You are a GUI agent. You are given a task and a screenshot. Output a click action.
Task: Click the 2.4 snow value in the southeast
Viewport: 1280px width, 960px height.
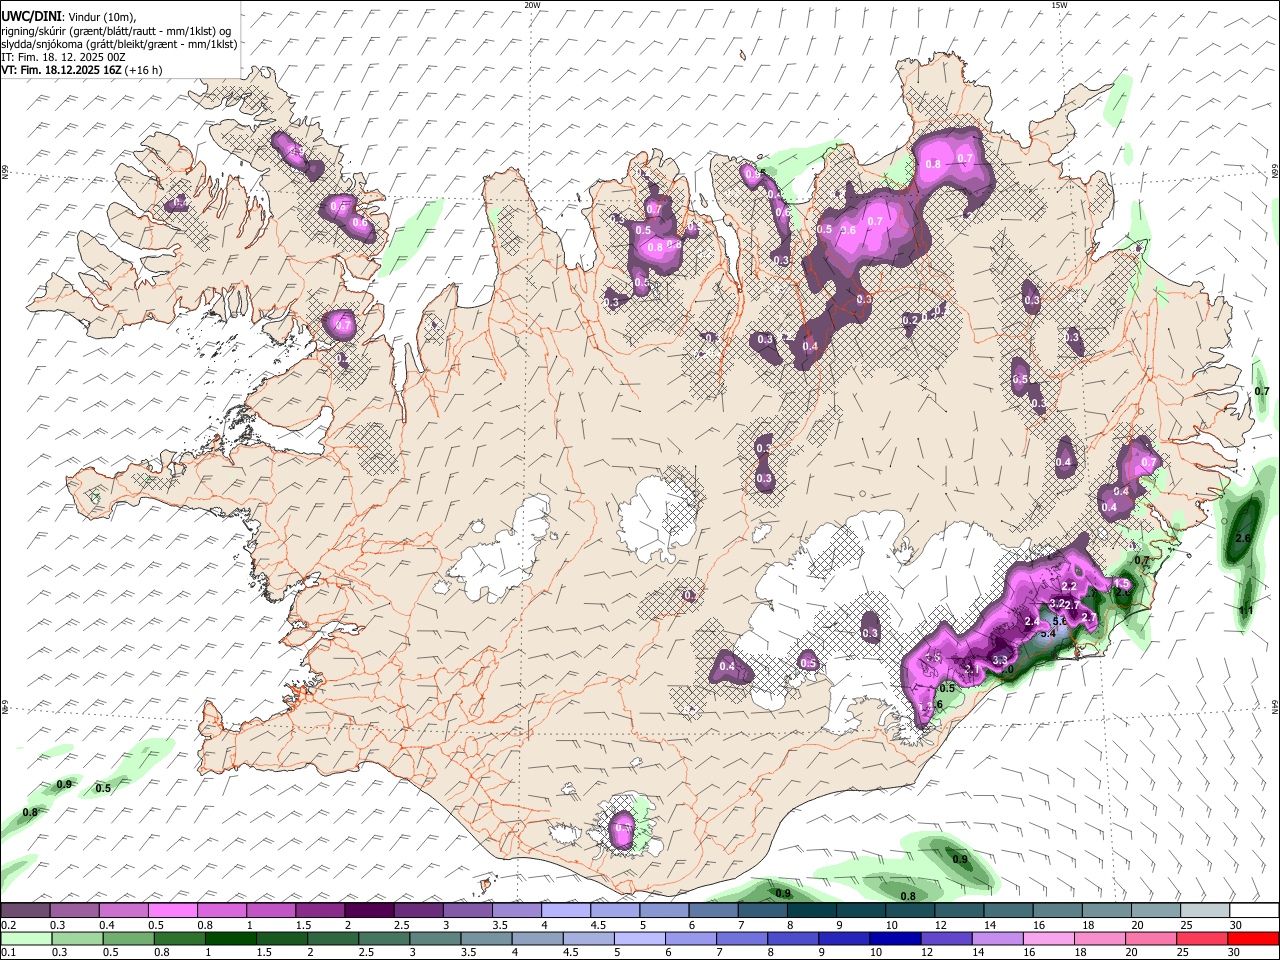pos(1032,622)
